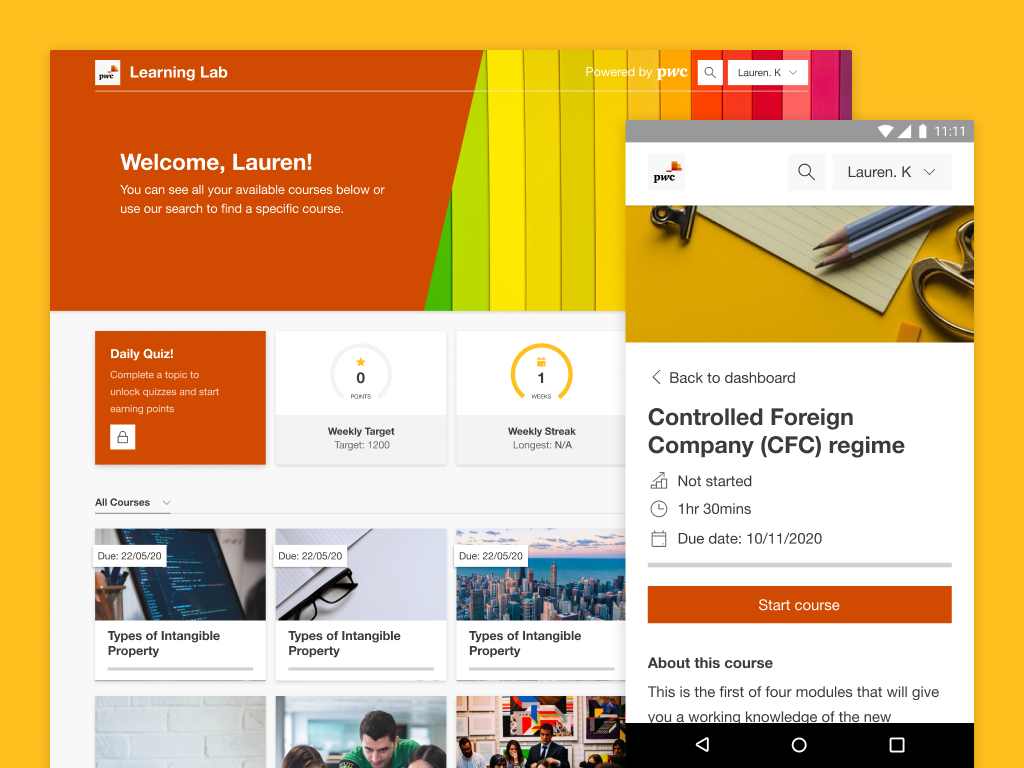Open the course card with code screen image
Image resolution: width=1024 pixels, height=768 pixels.
tap(180, 604)
